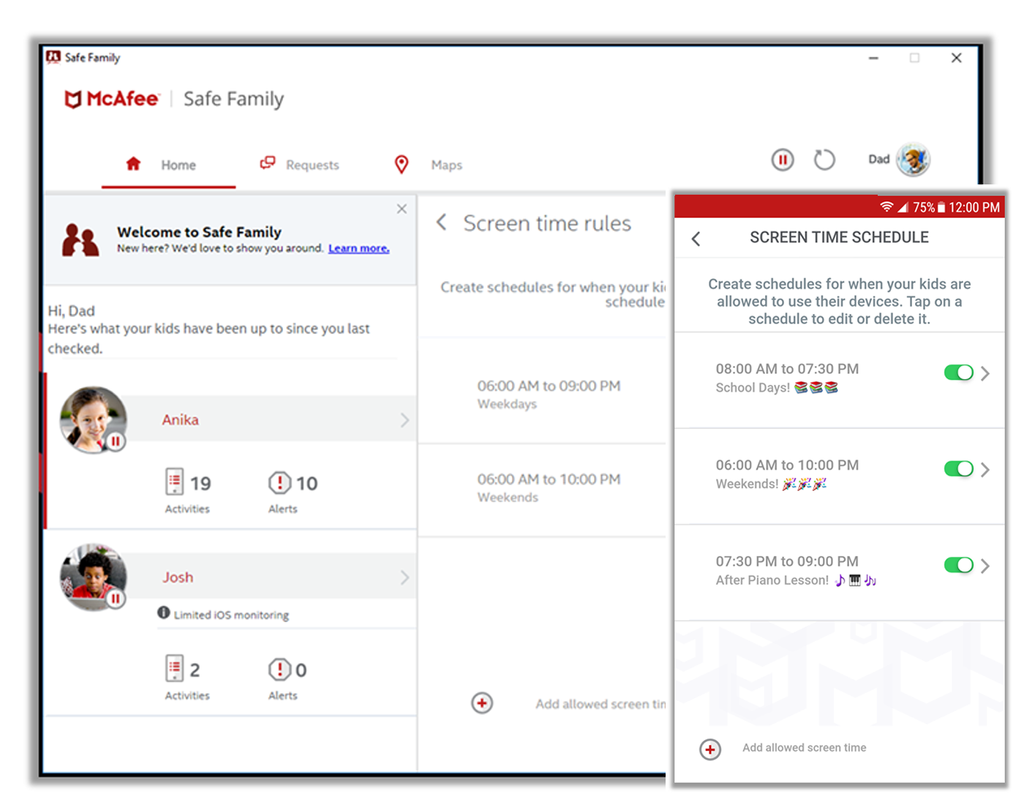The width and height of the screenshot is (1024, 805).
Task: Click the back arrow on Screen Time Schedule
Action: 696,237
